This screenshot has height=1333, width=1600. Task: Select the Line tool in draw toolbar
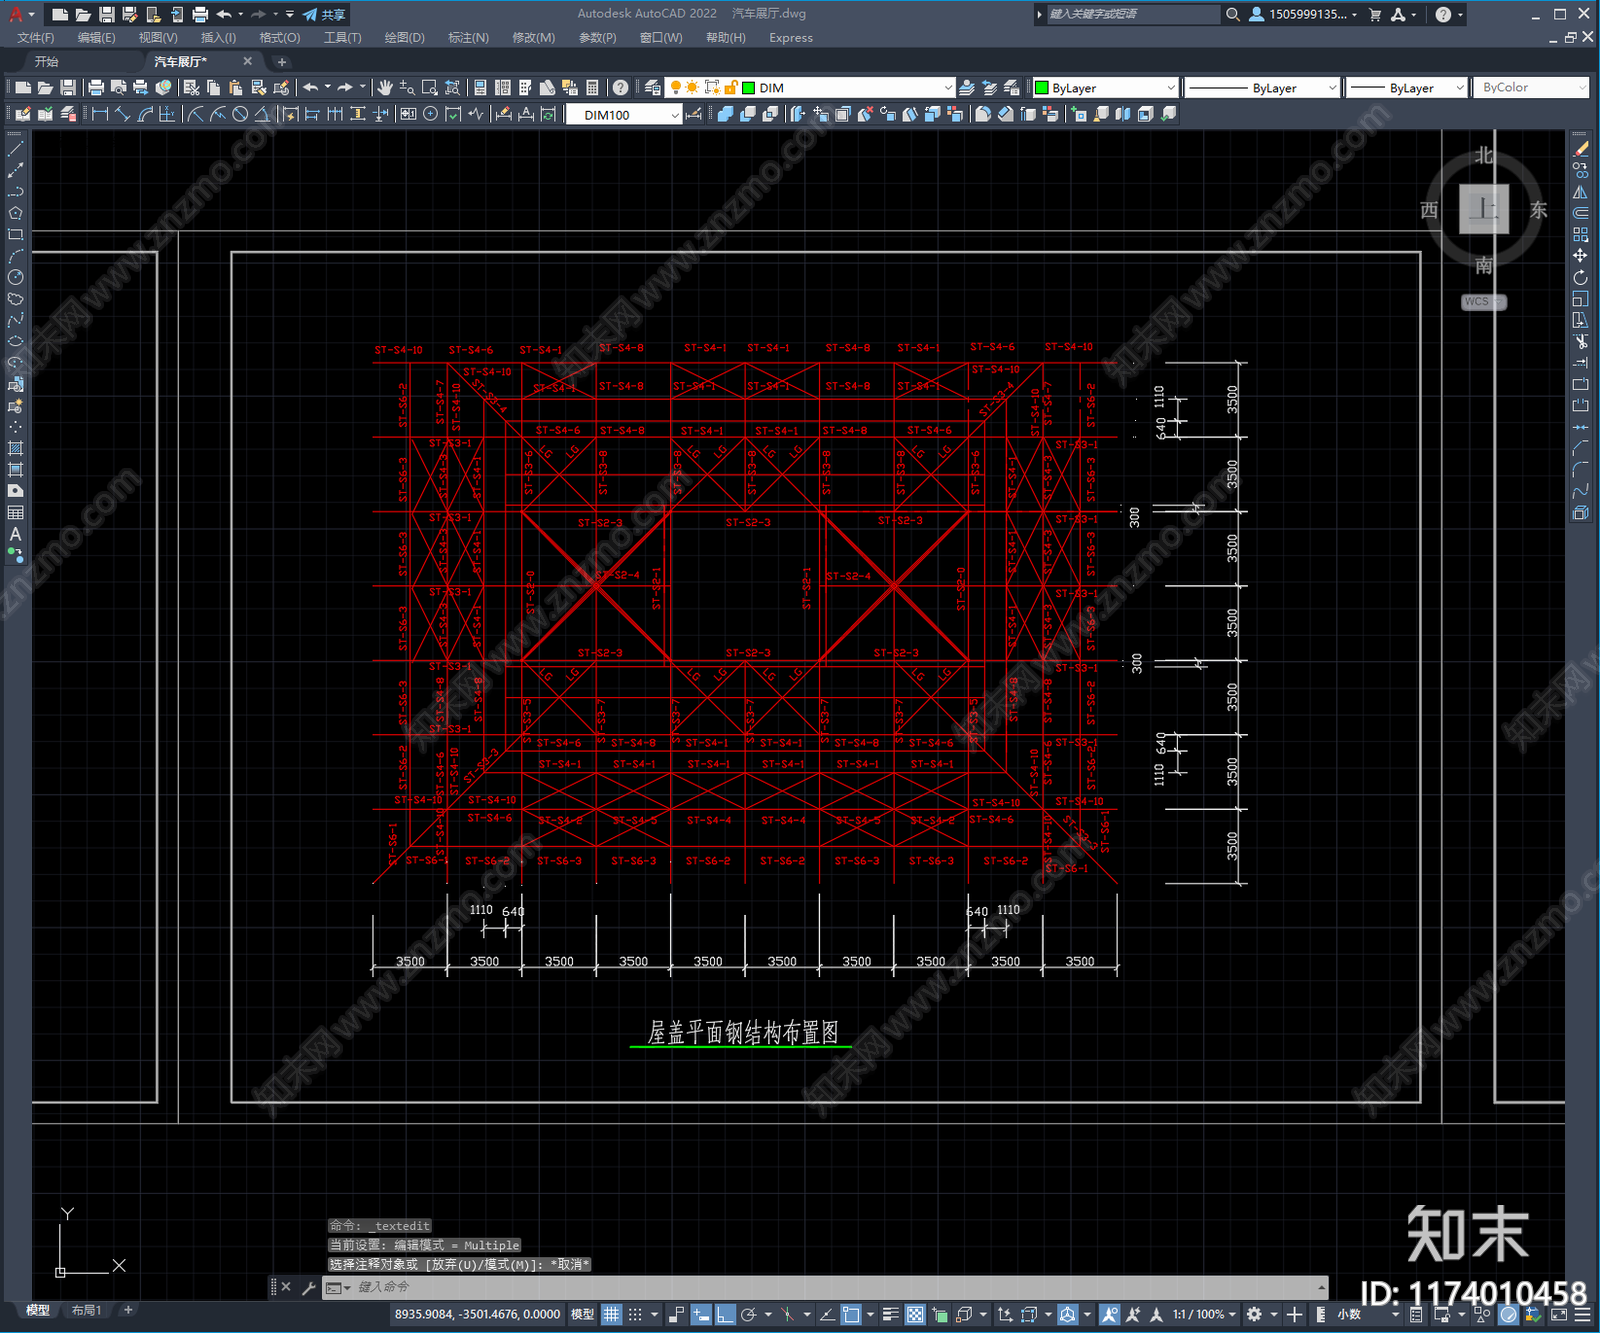pyautogui.click(x=15, y=148)
